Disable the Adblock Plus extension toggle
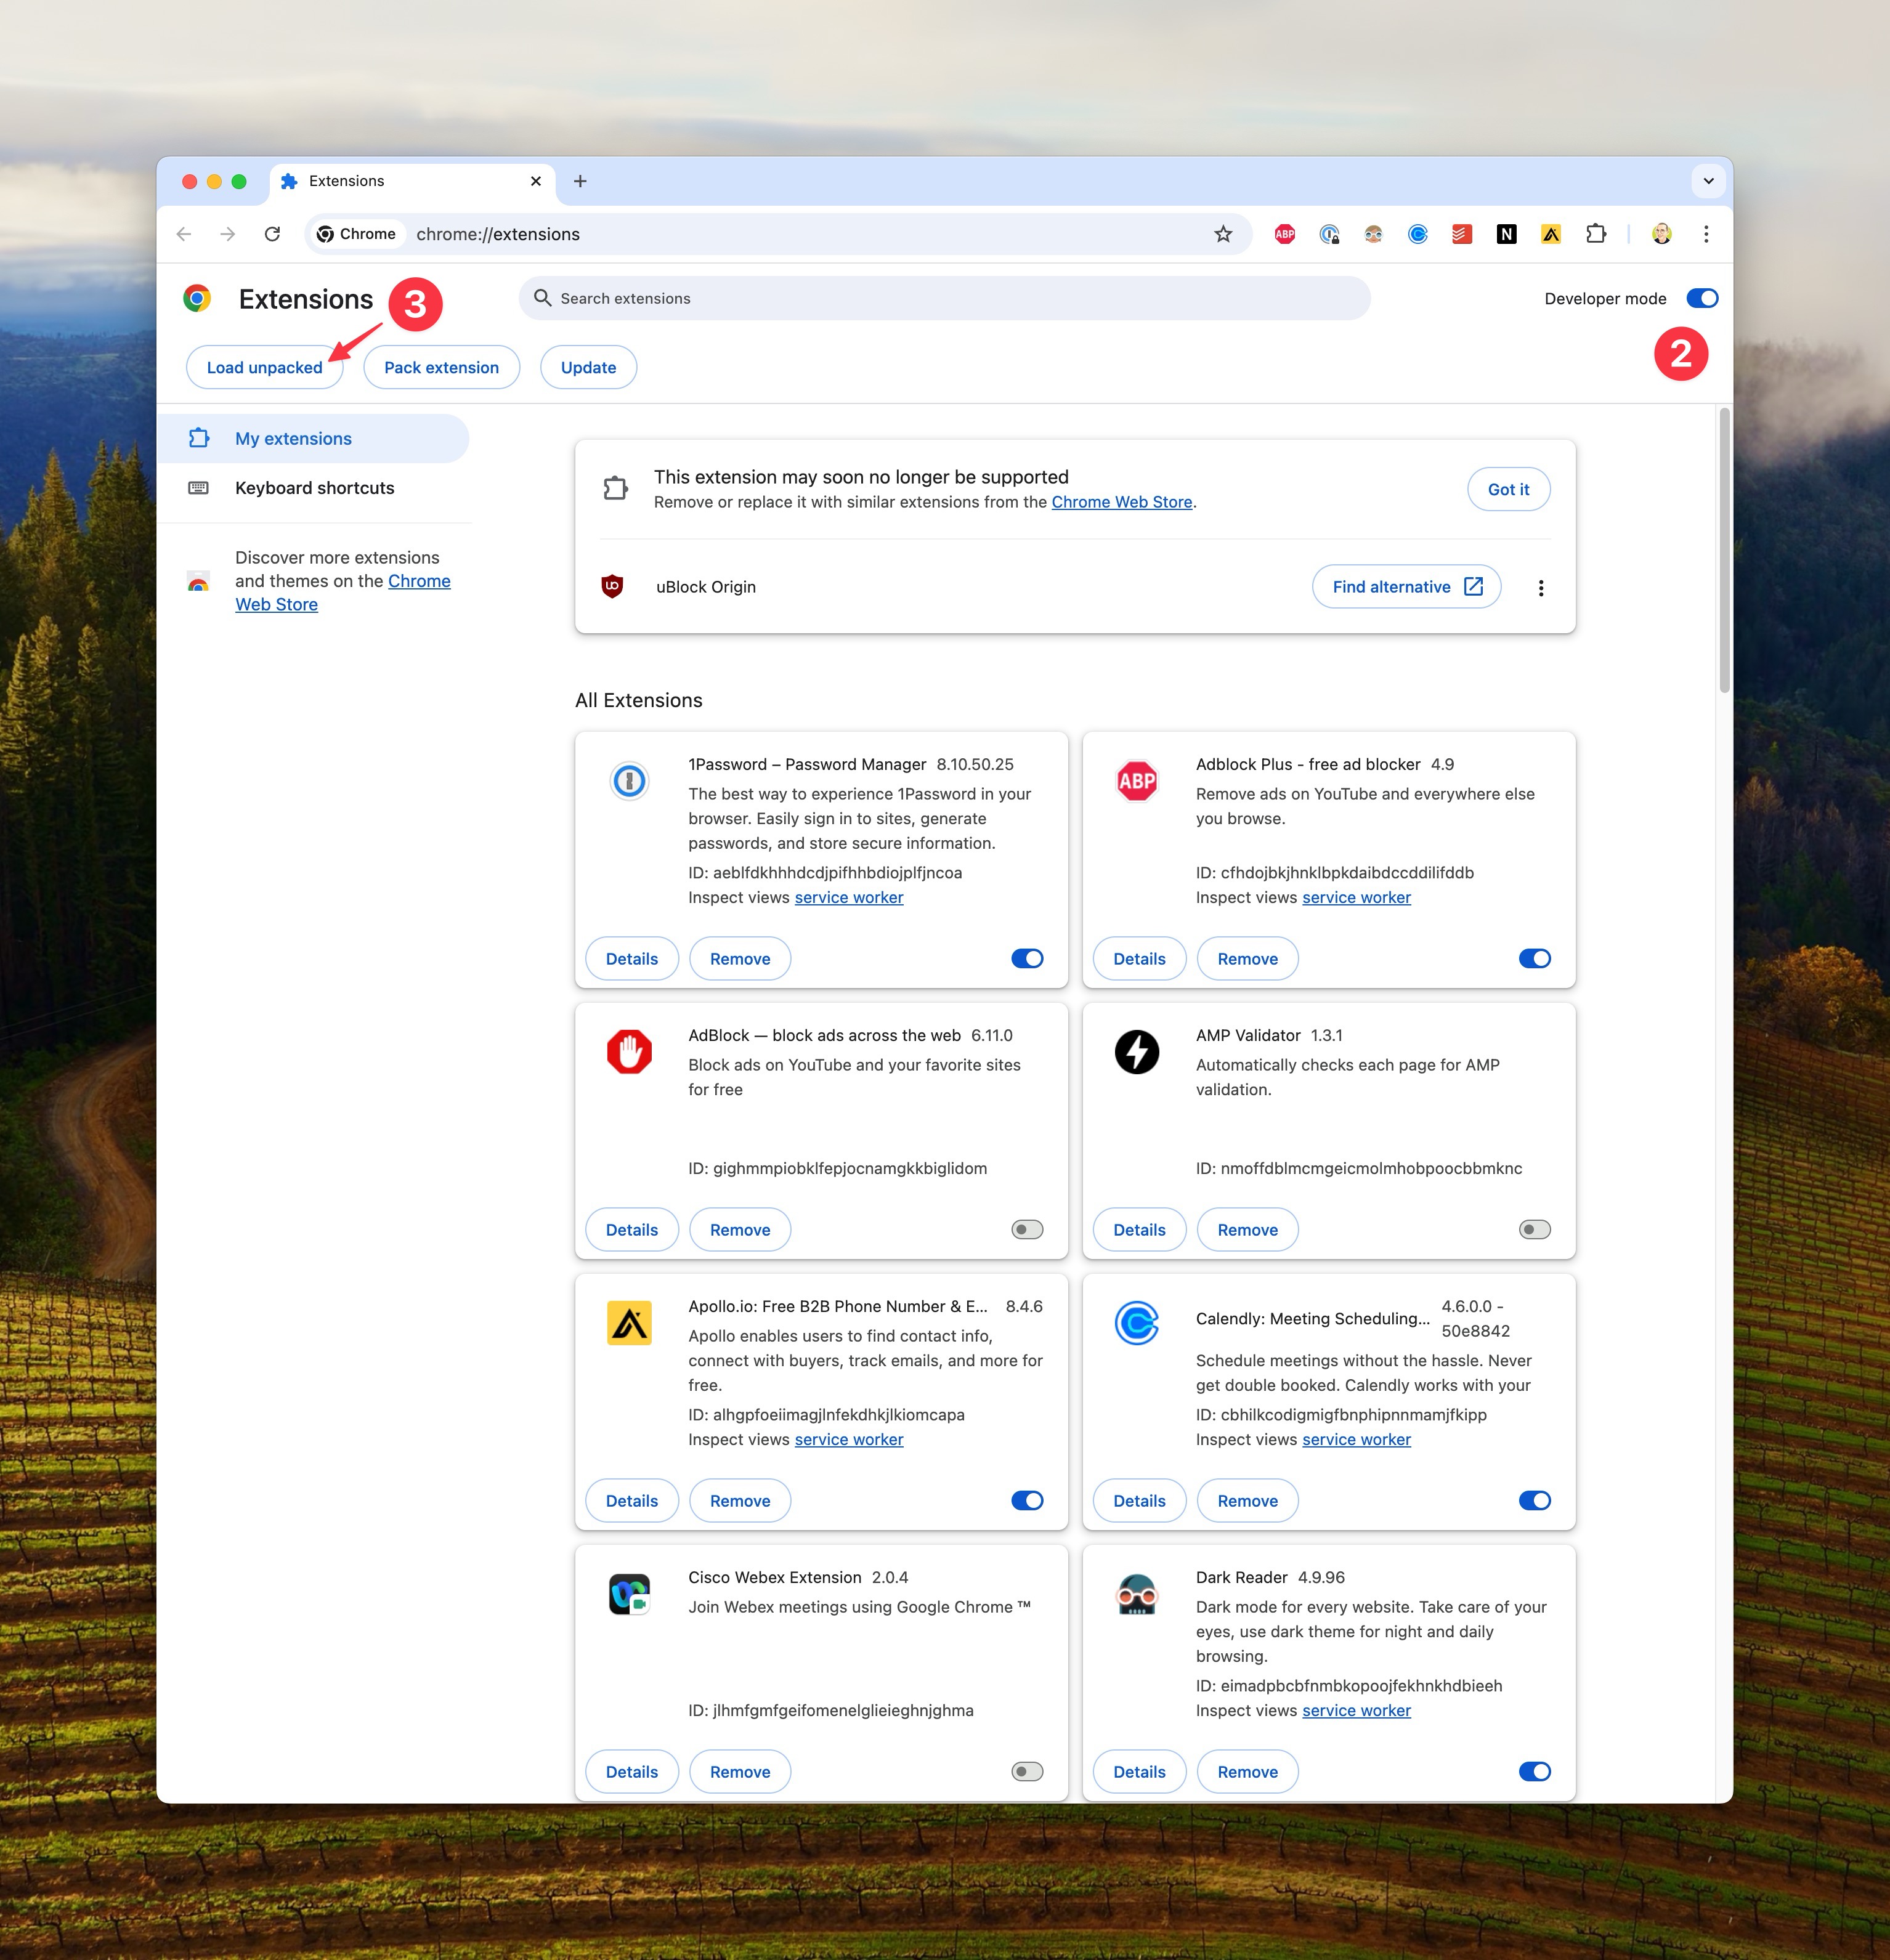Screen dimensions: 1890x1960 (x=1535, y=958)
